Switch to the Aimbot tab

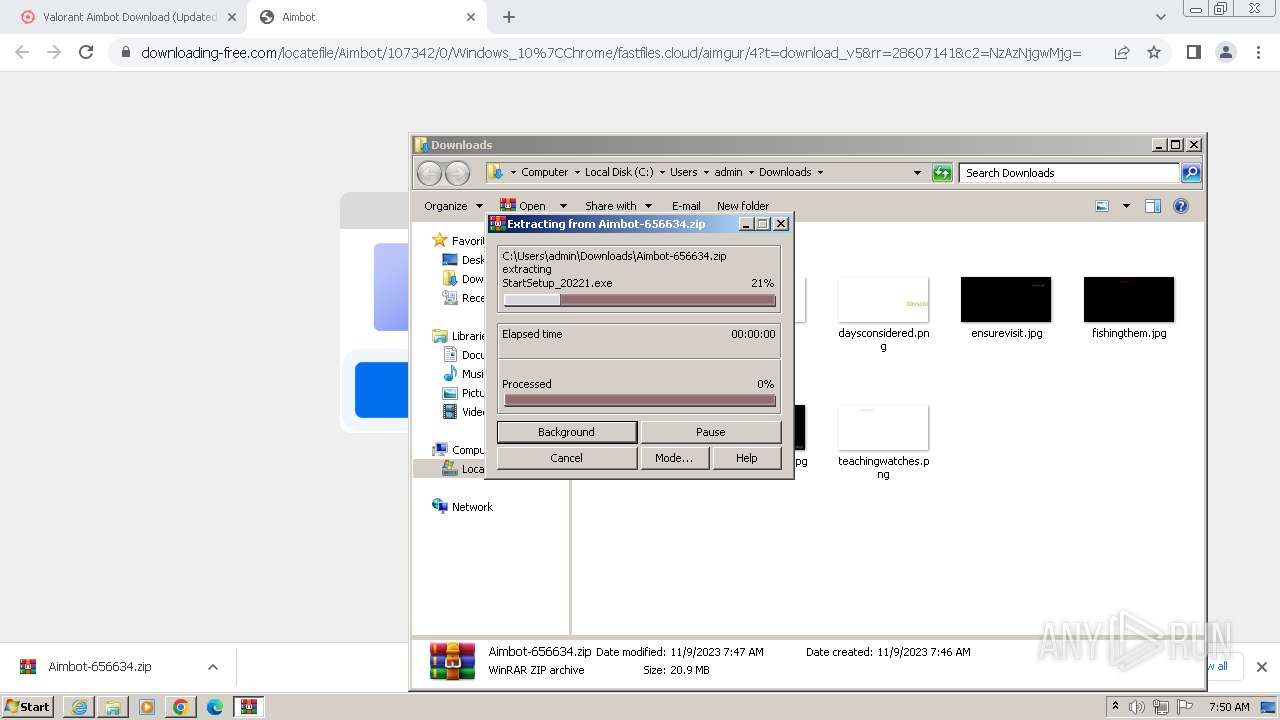coord(366,17)
